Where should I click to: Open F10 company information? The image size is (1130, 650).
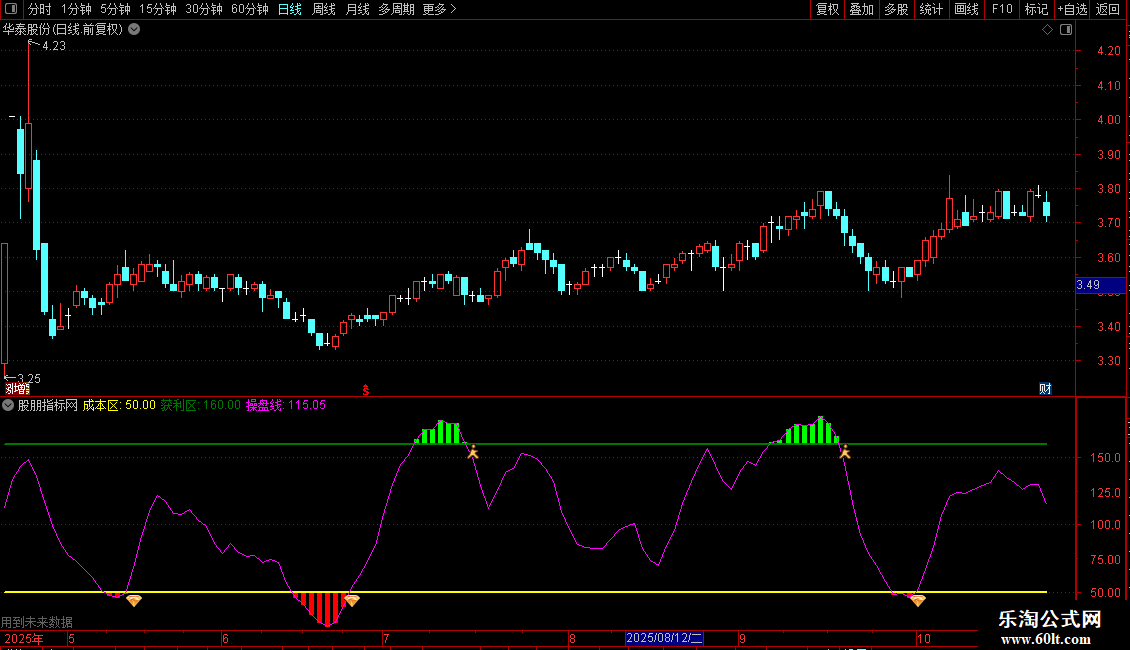coord(1002,9)
